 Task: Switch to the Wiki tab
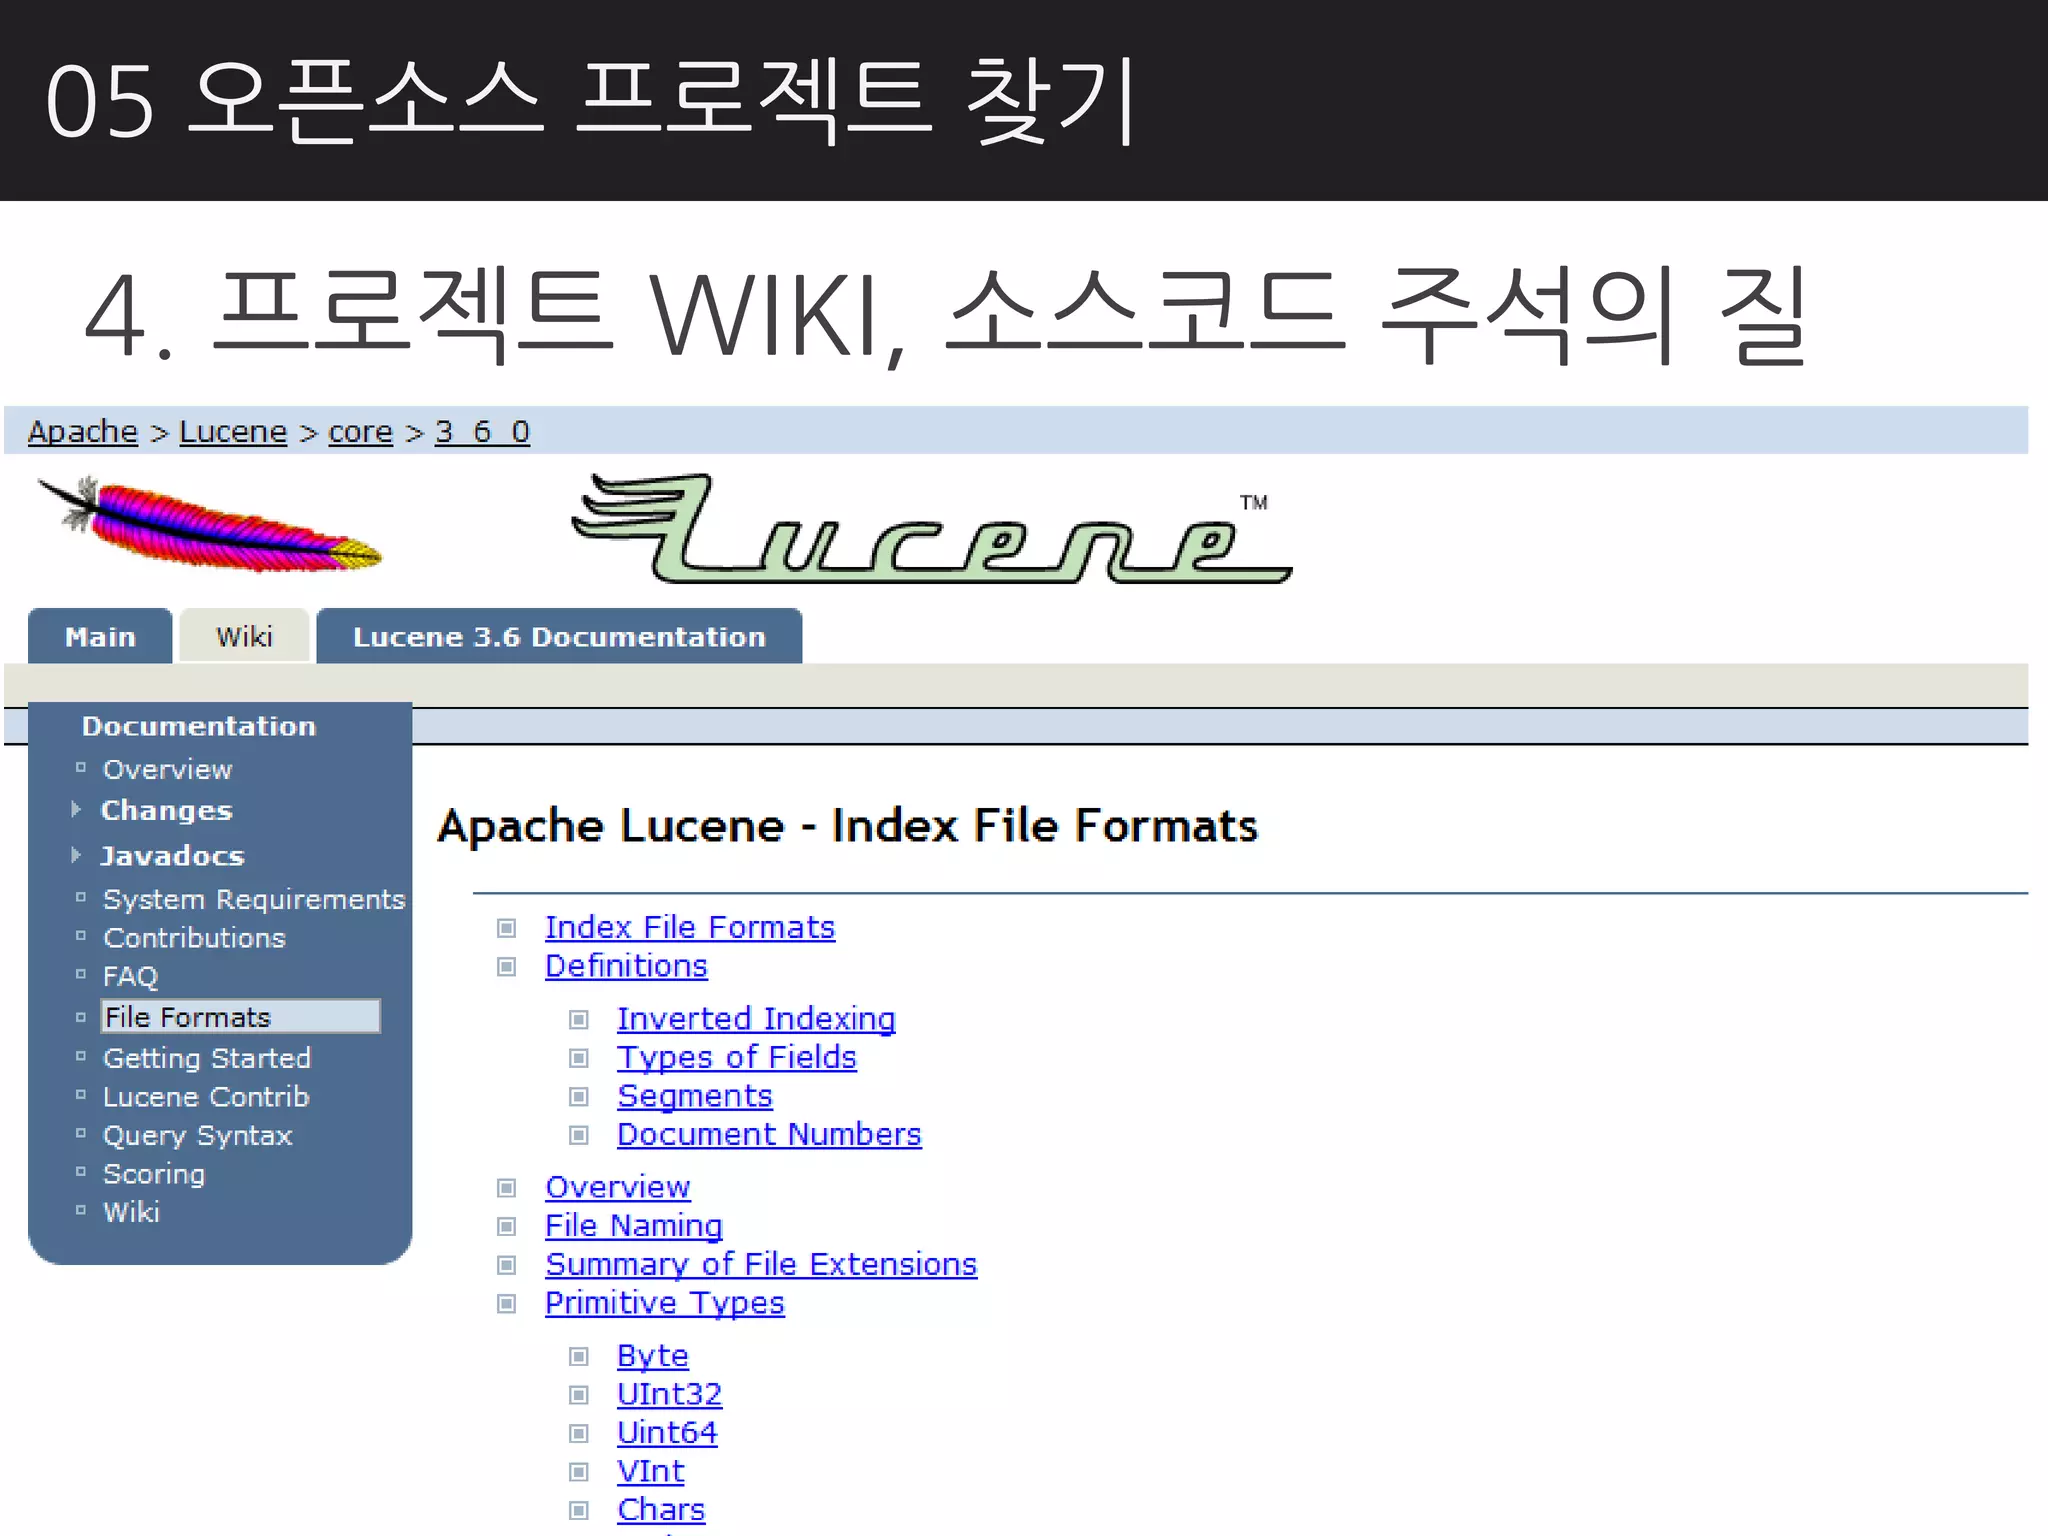click(x=244, y=637)
